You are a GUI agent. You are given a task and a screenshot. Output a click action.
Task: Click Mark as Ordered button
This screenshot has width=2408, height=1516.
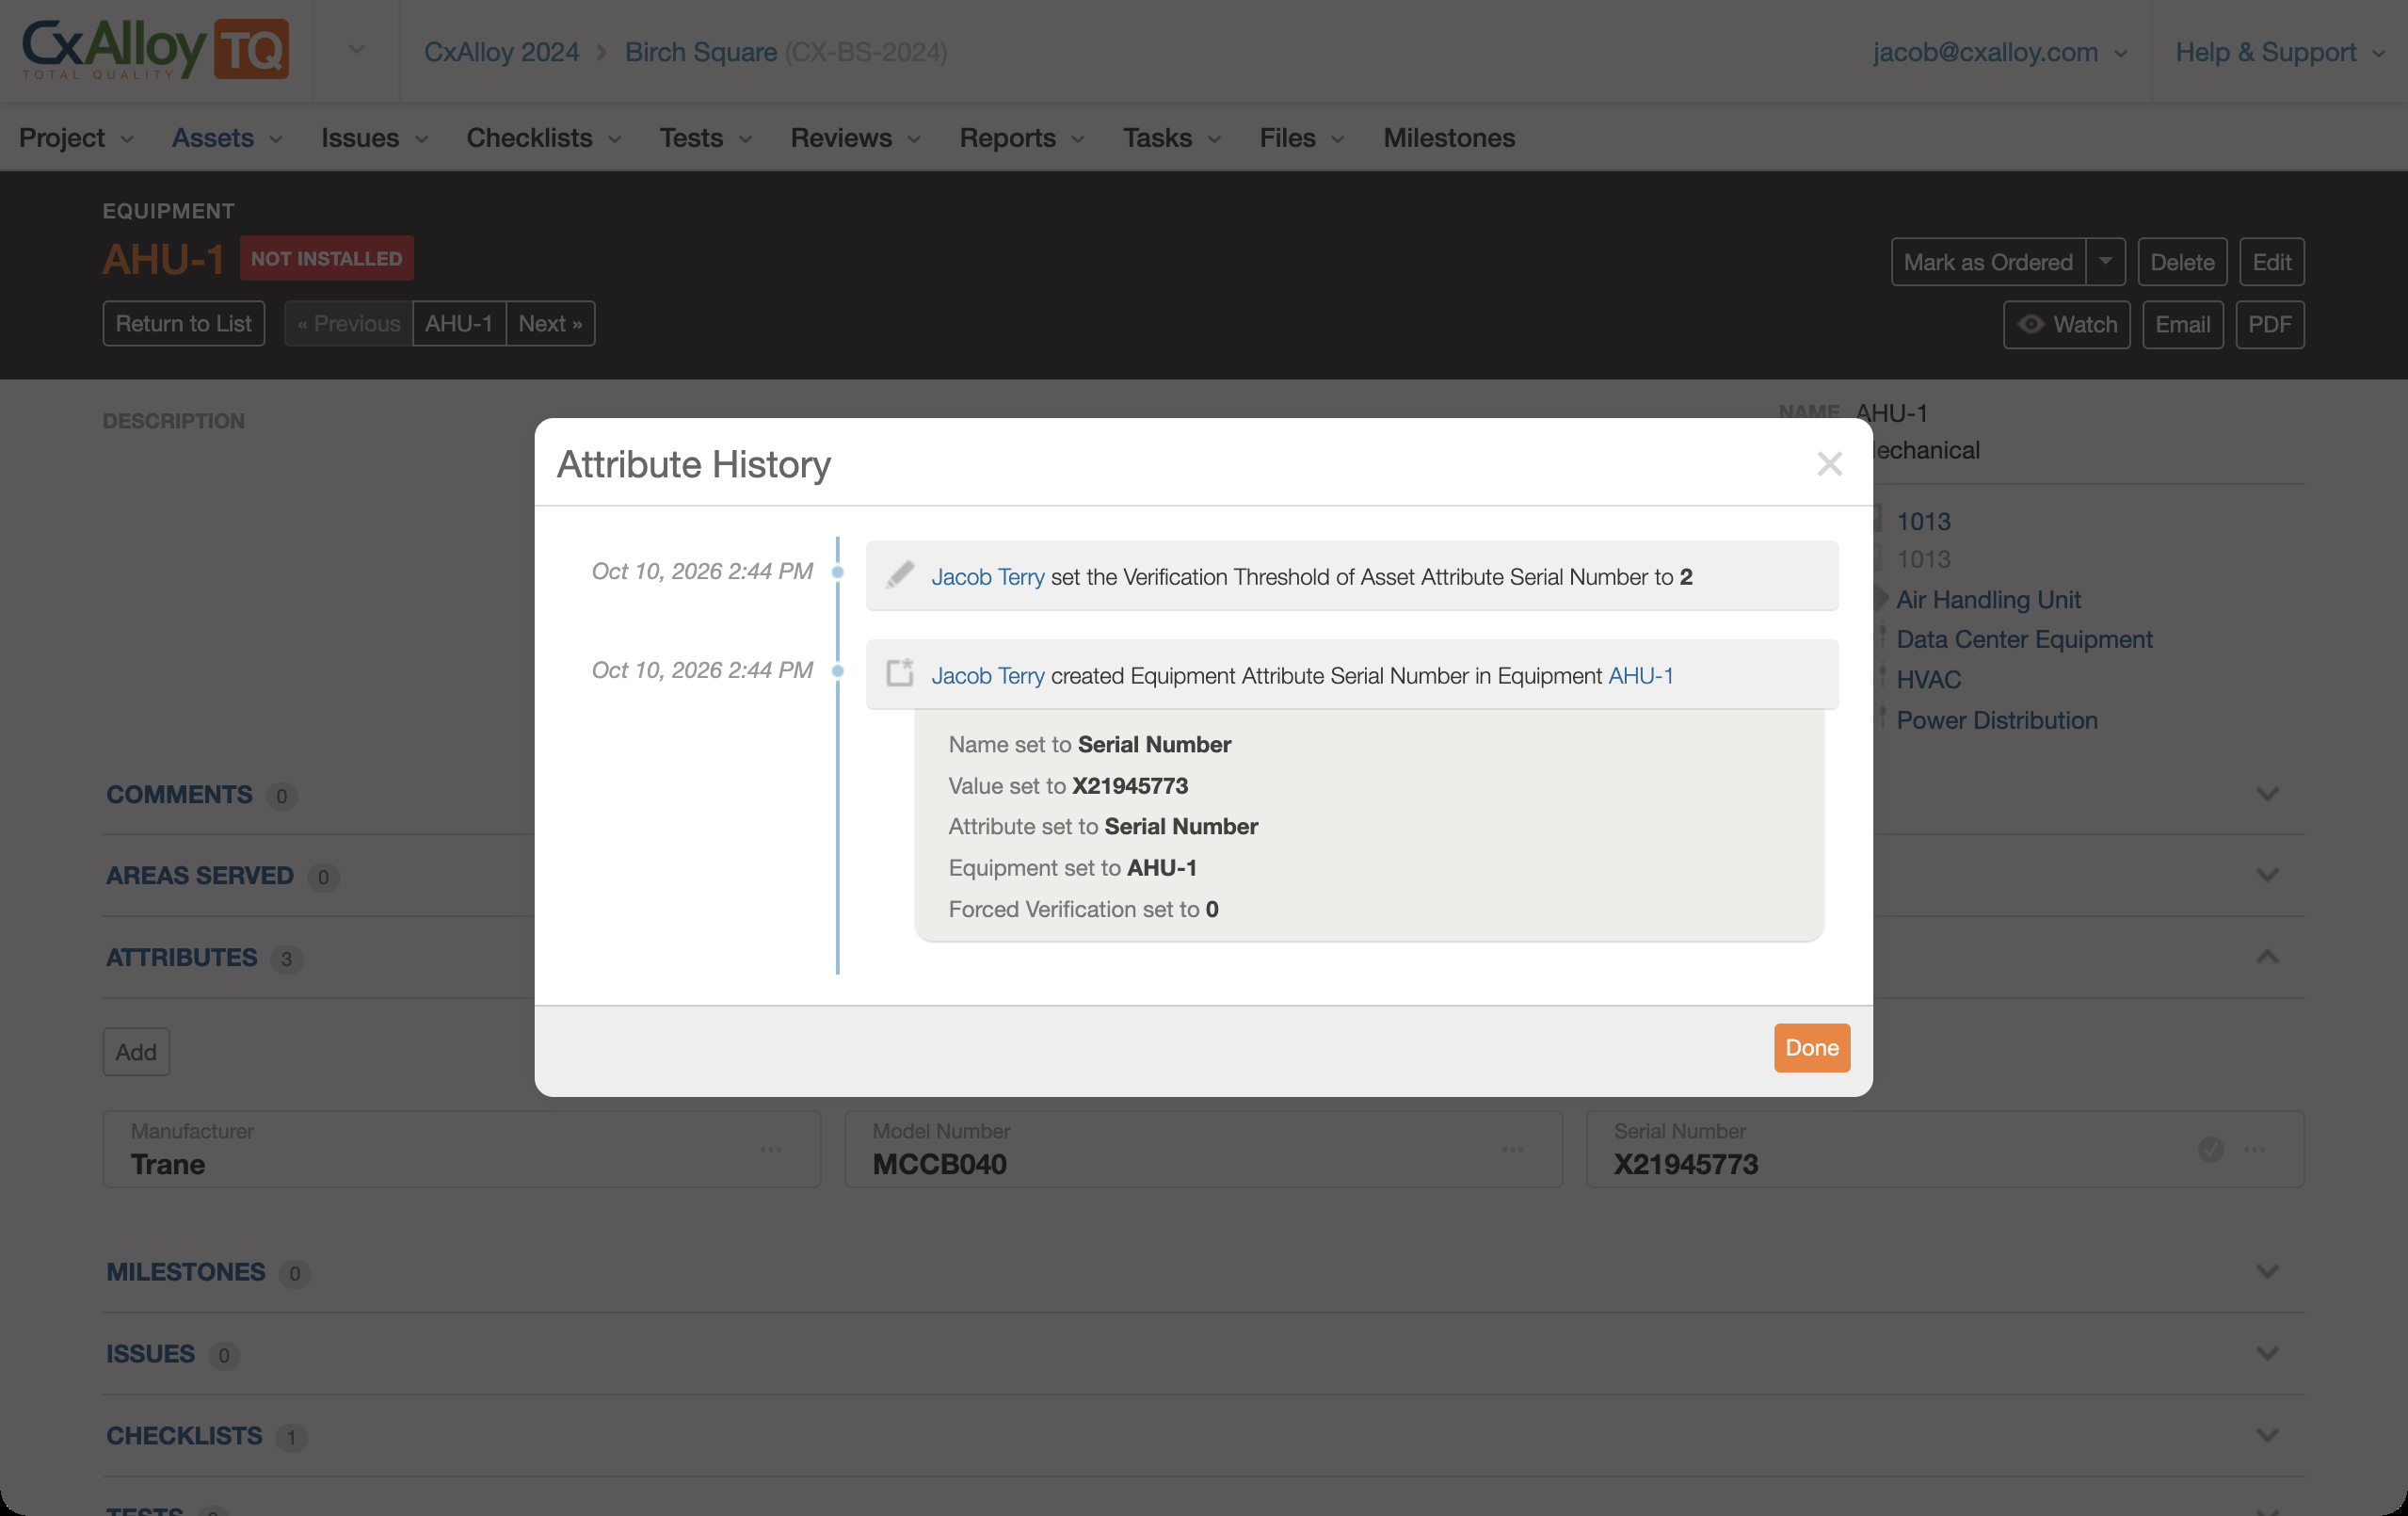(1987, 262)
